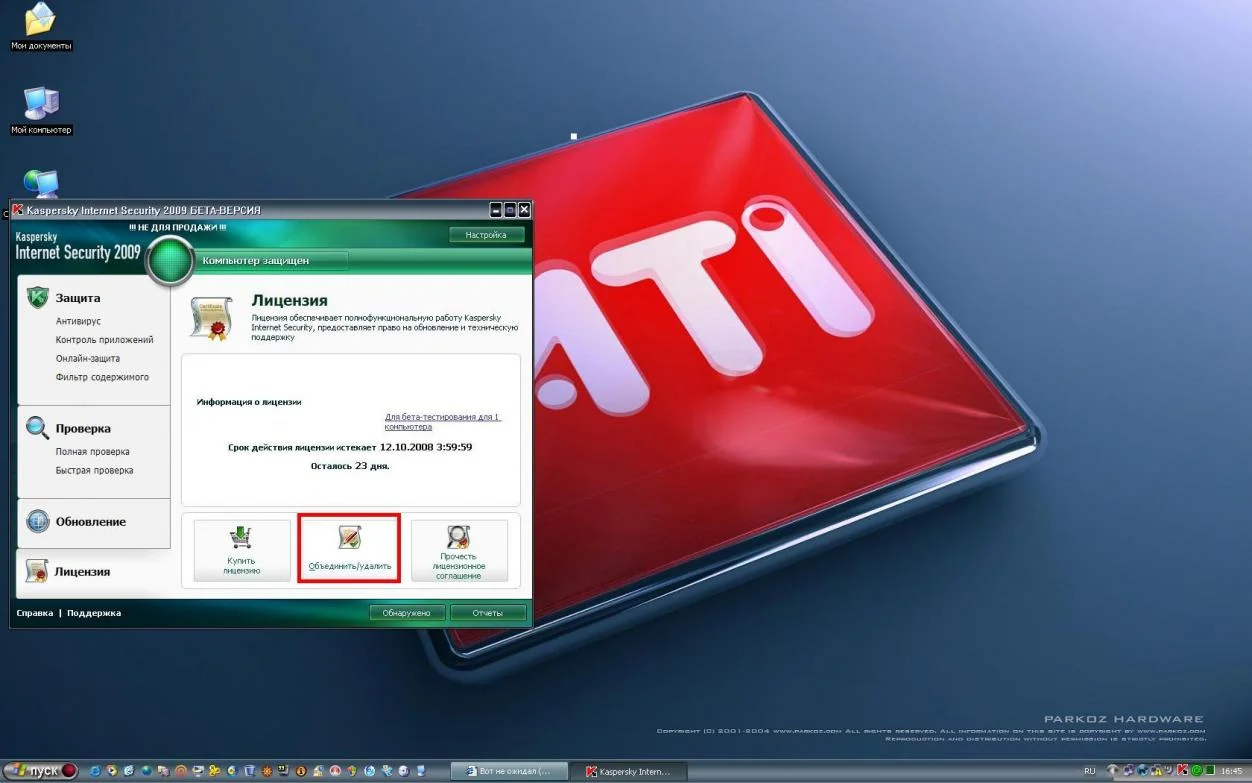This screenshot has height=783, width=1252.
Task: Launch Internet Explorer from quick launch
Action: (x=95, y=771)
